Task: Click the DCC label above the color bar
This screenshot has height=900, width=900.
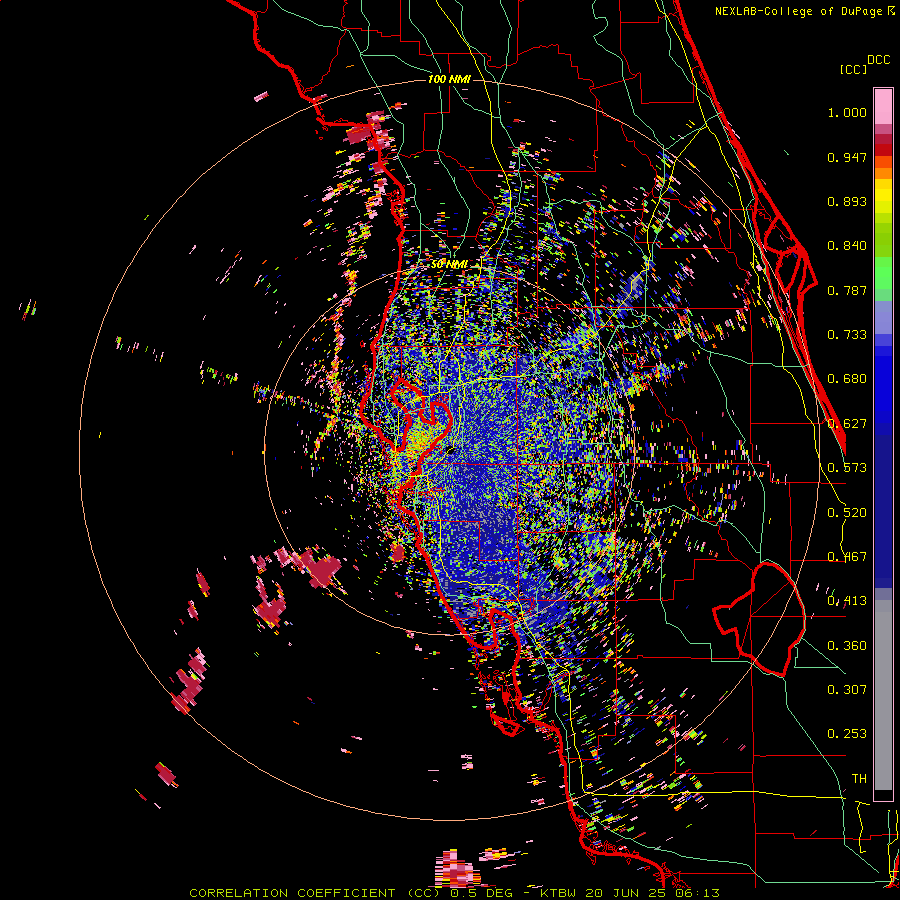Action: click(x=878, y=60)
